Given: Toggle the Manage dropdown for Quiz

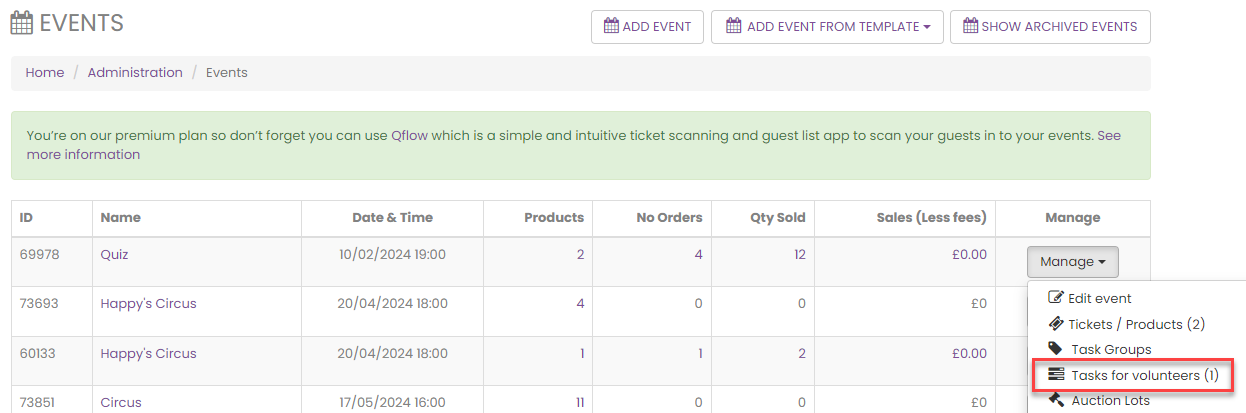Looking at the screenshot, I should click(x=1072, y=262).
